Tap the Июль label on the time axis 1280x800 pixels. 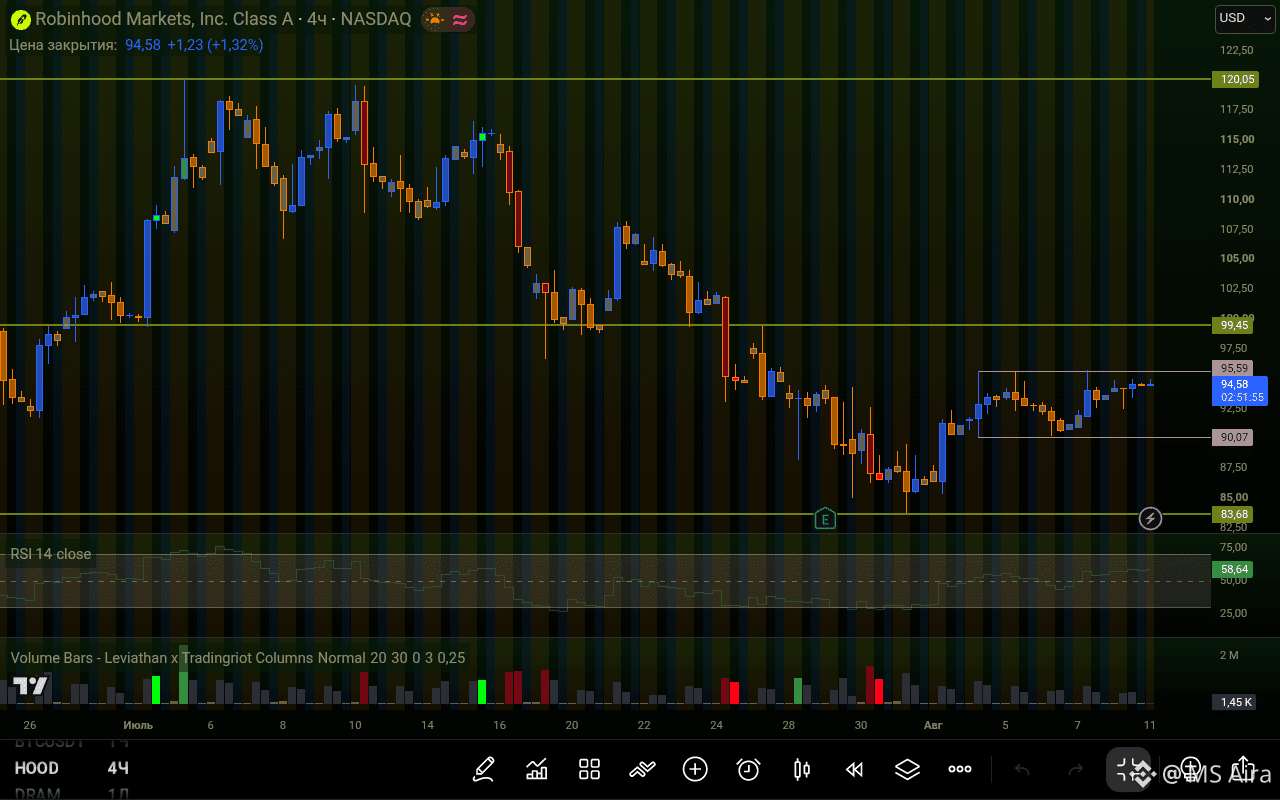(x=138, y=725)
